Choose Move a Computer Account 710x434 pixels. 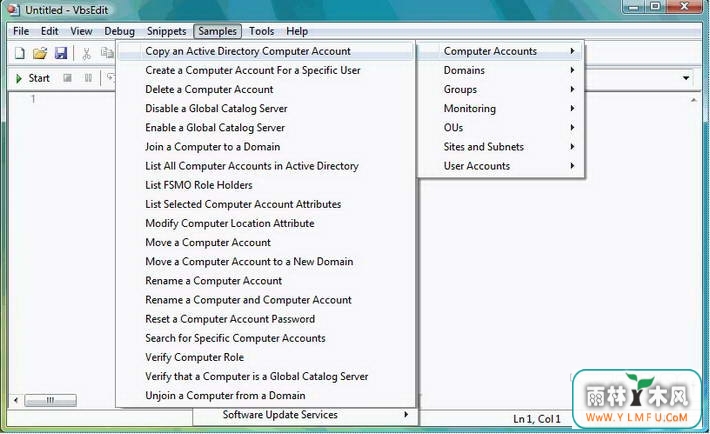(266, 242)
